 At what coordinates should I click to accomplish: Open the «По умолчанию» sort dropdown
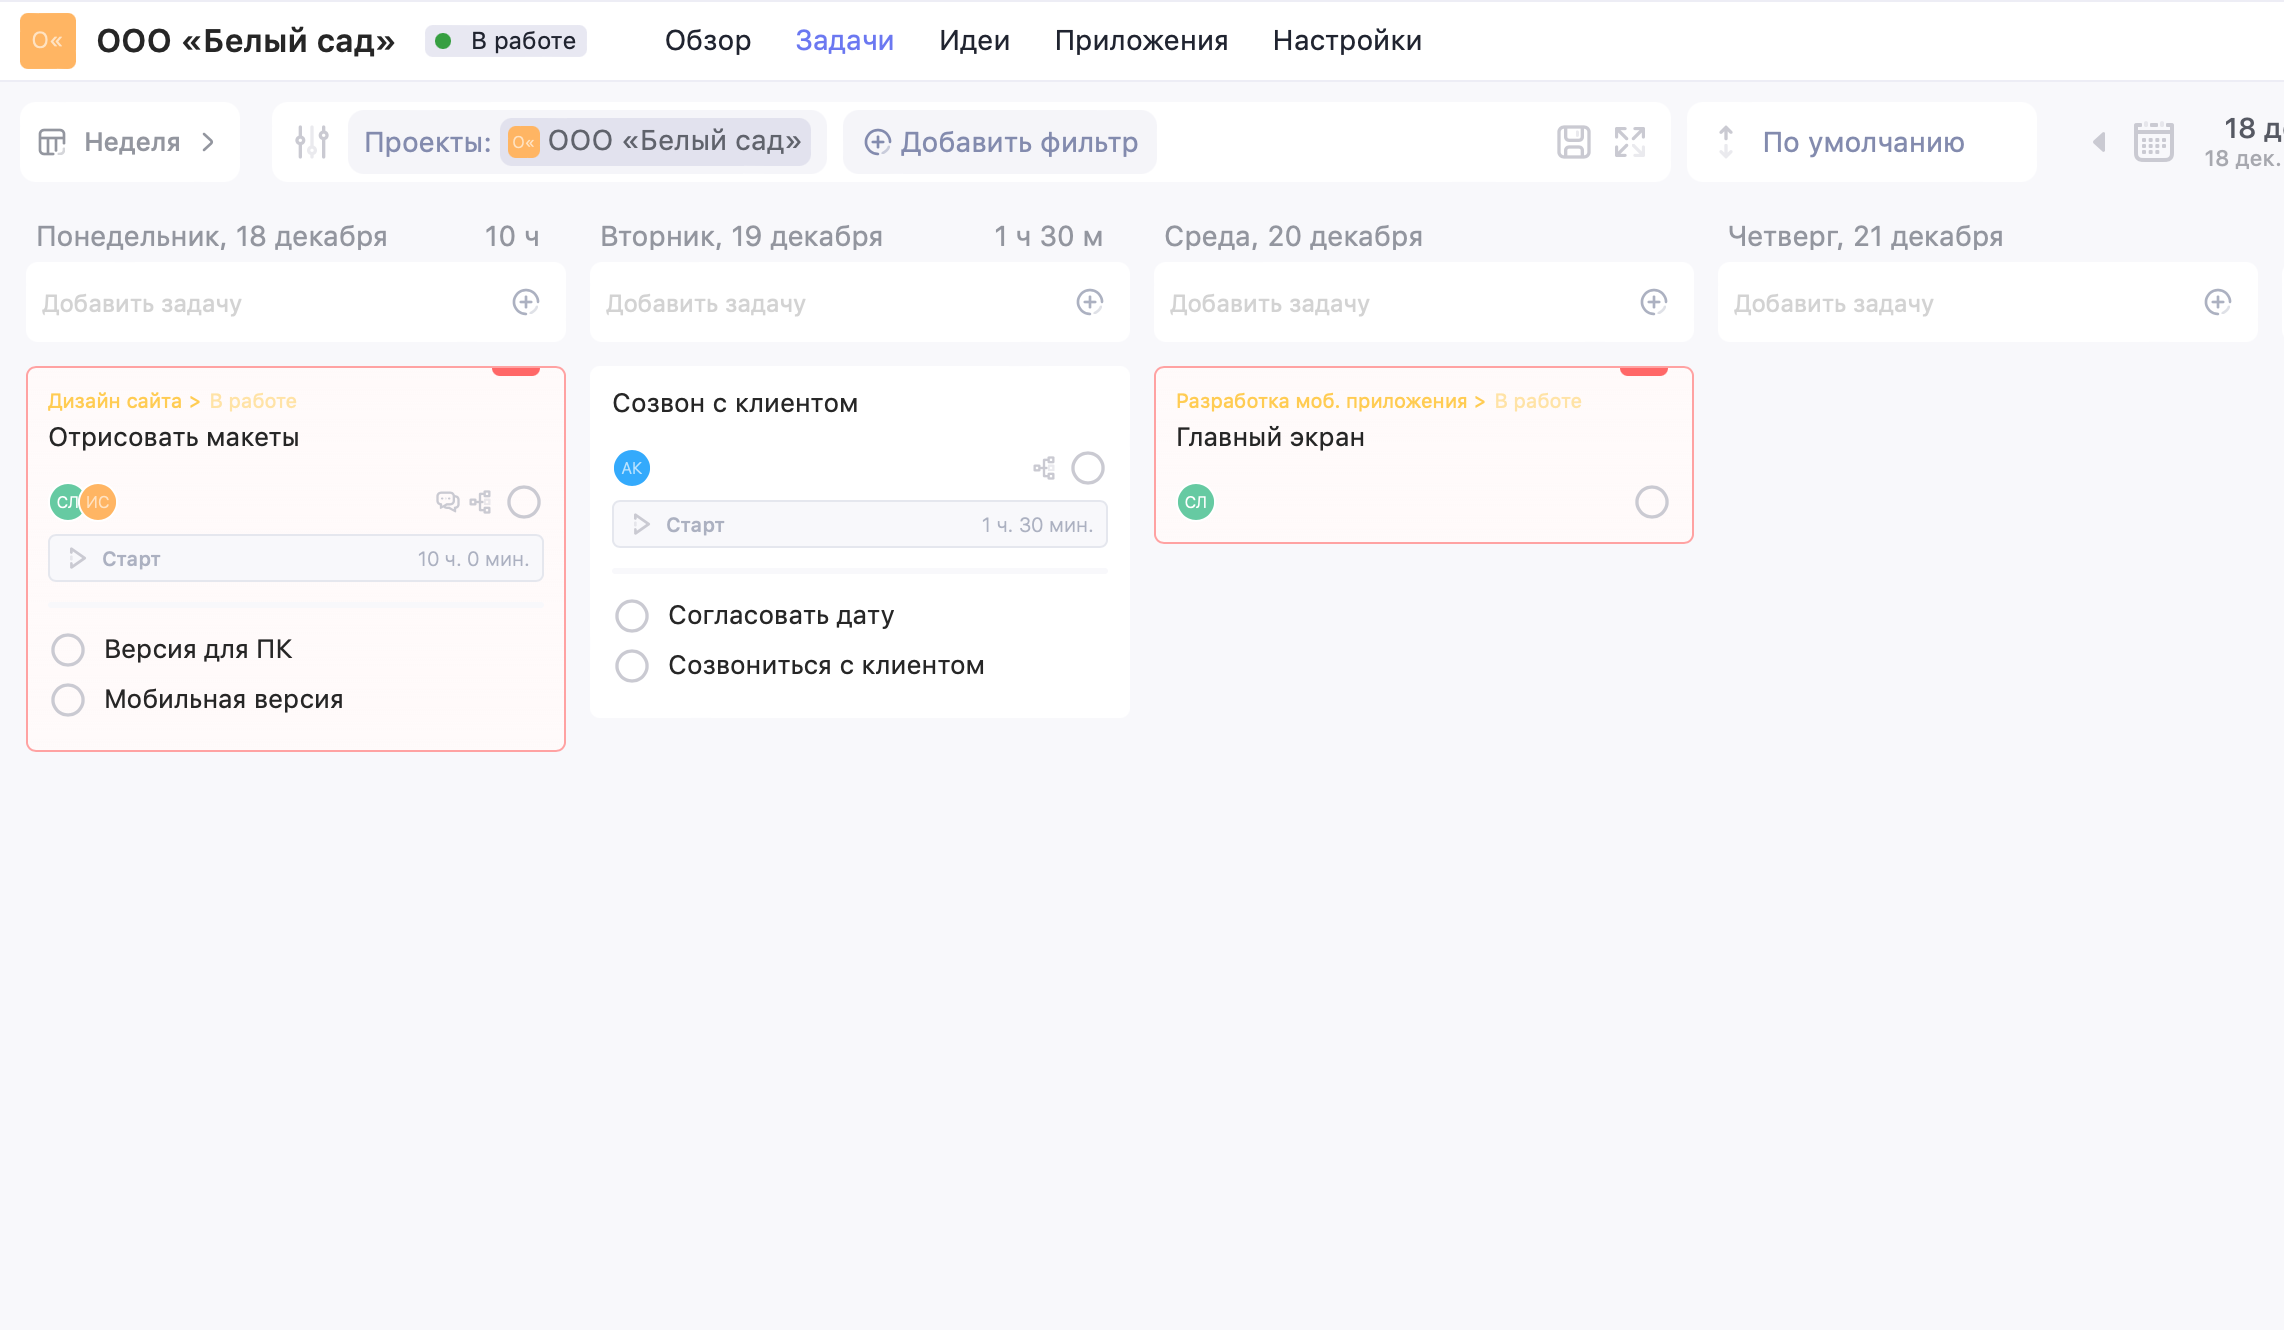pyautogui.click(x=1862, y=142)
